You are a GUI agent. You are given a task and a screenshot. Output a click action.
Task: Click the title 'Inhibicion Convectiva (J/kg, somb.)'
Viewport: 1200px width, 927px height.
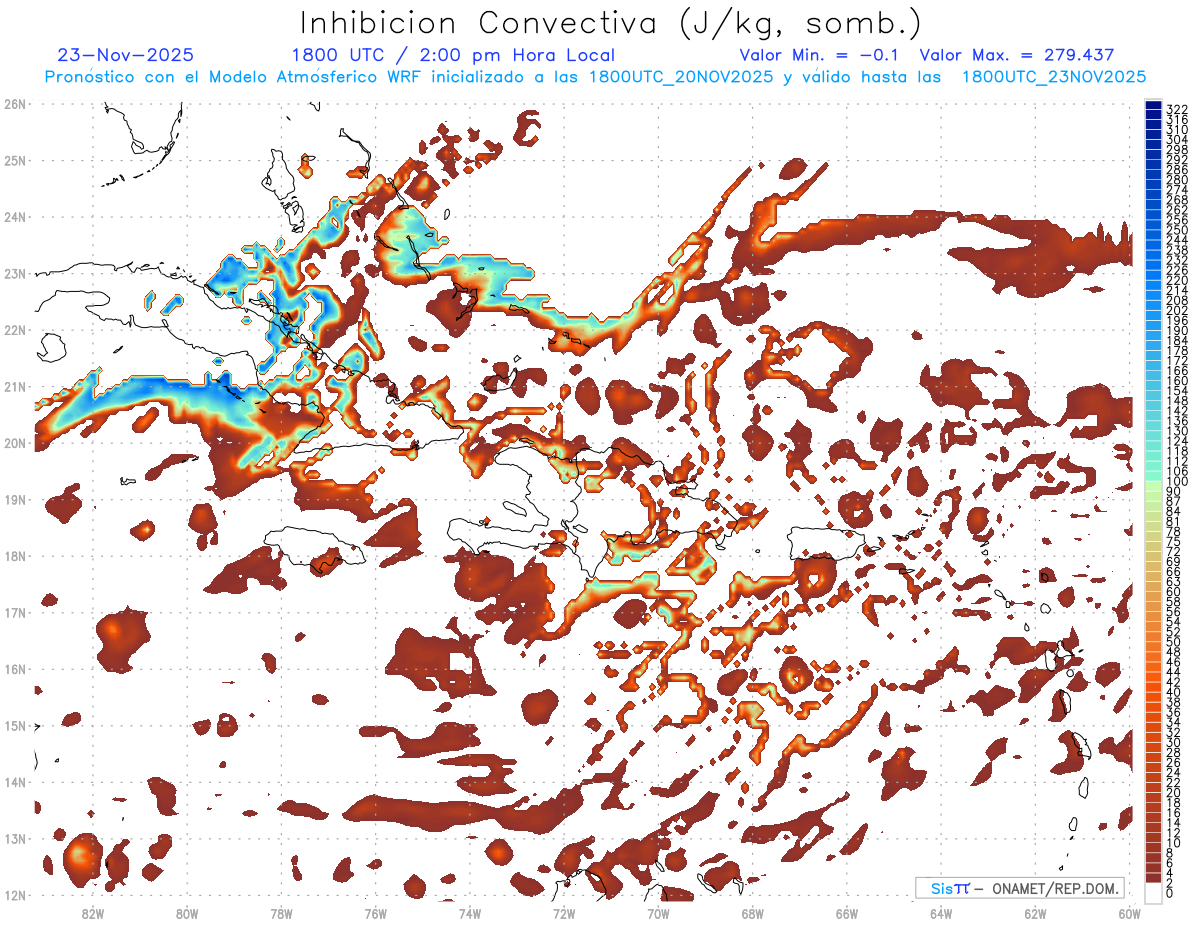coord(611,24)
